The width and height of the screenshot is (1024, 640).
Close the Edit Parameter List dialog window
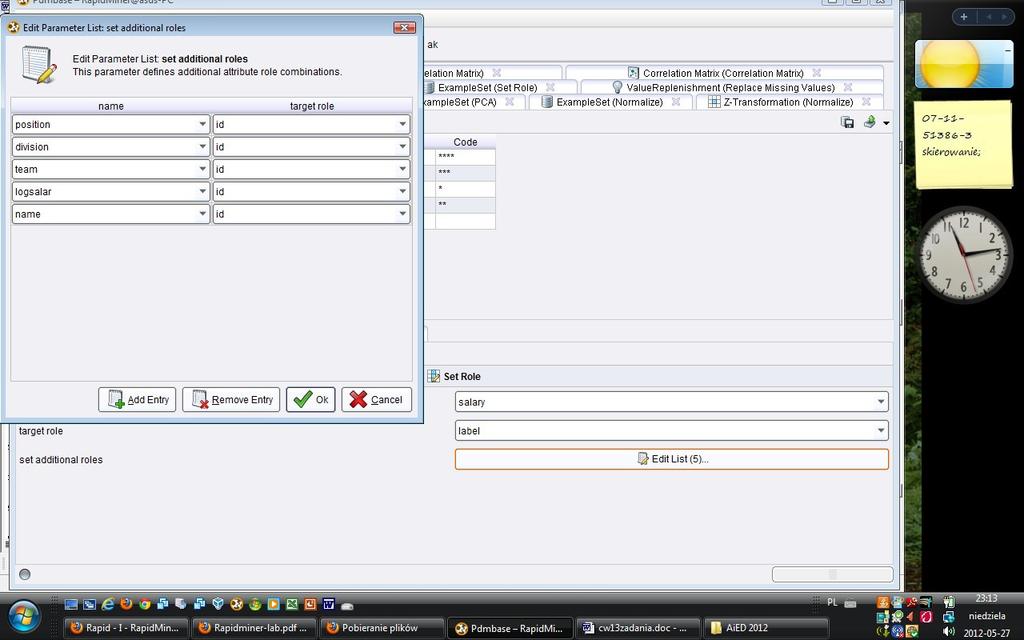[x=405, y=27]
